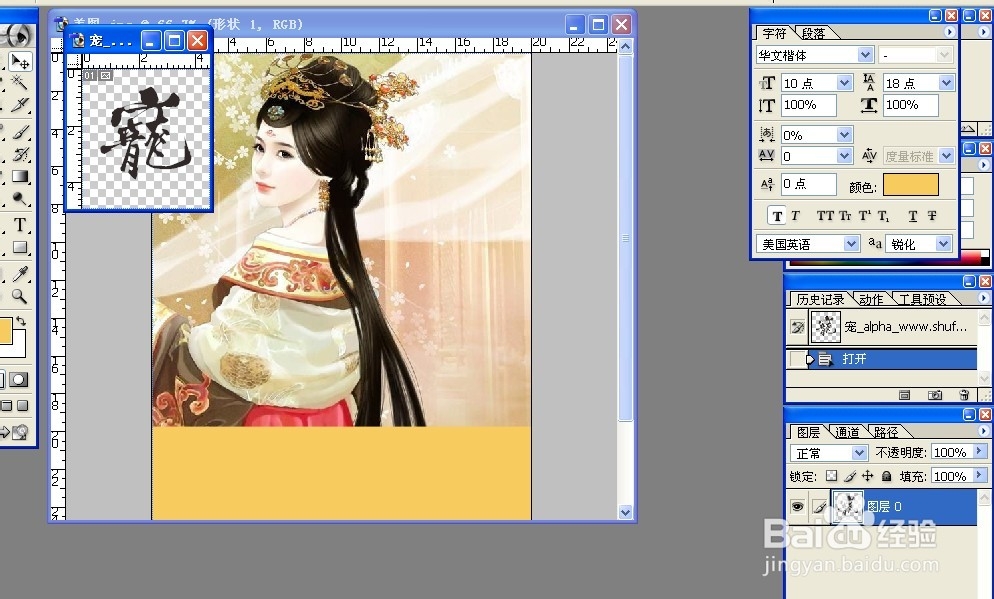Toggle lock all padlock icon
The image size is (994, 599).
click(x=886, y=476)
